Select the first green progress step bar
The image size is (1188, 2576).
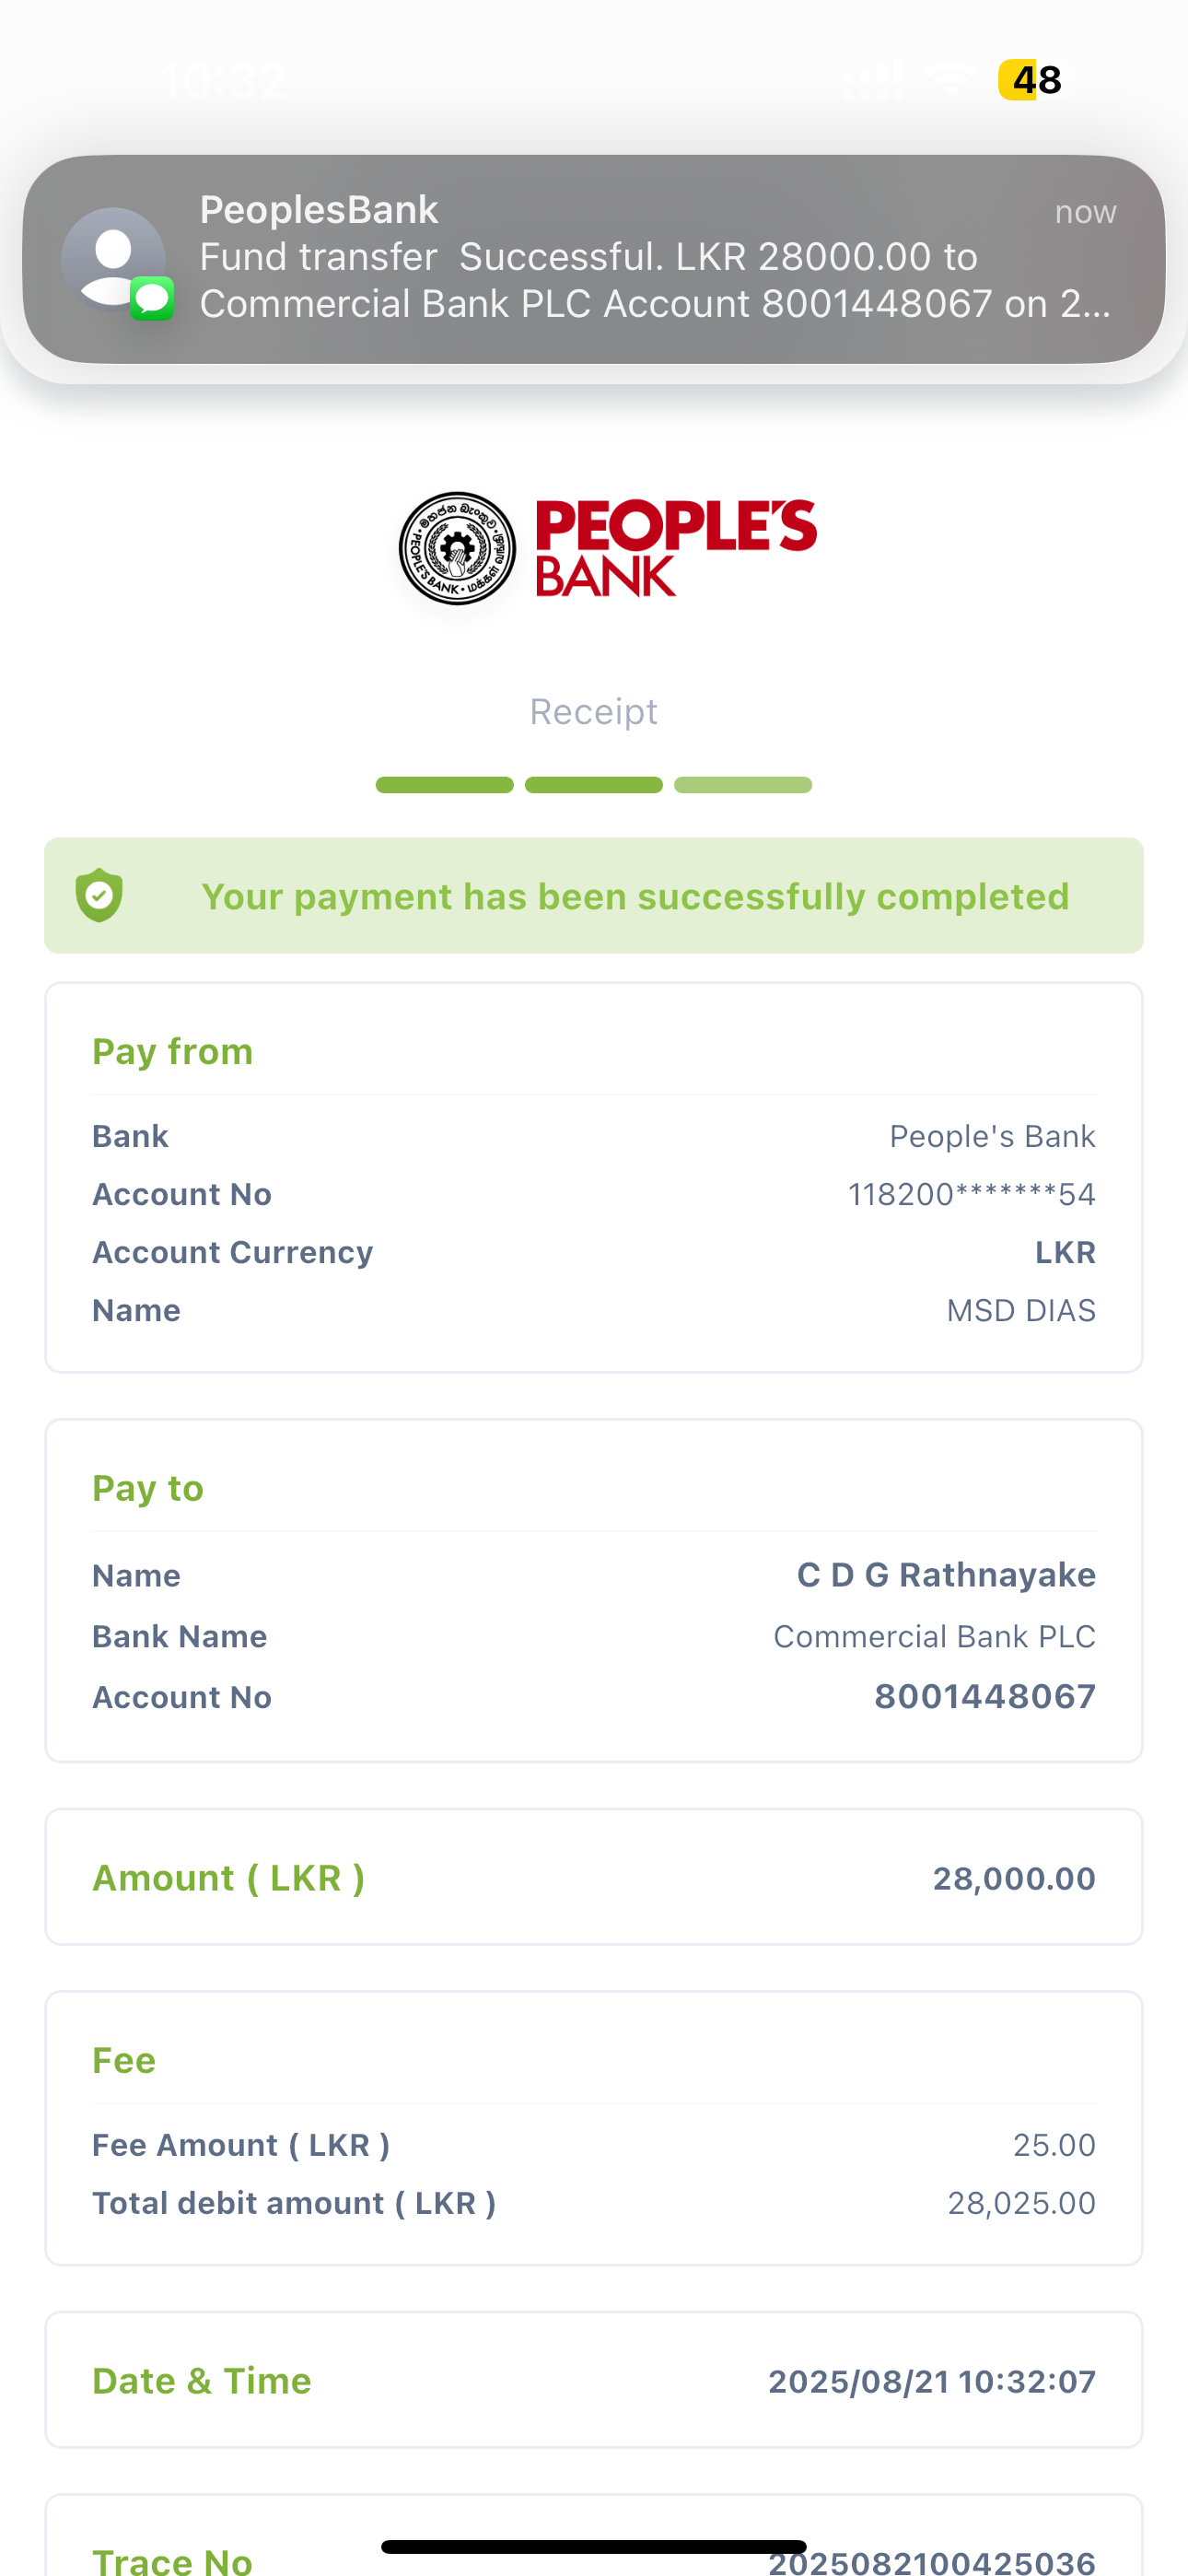pos(444,785)
